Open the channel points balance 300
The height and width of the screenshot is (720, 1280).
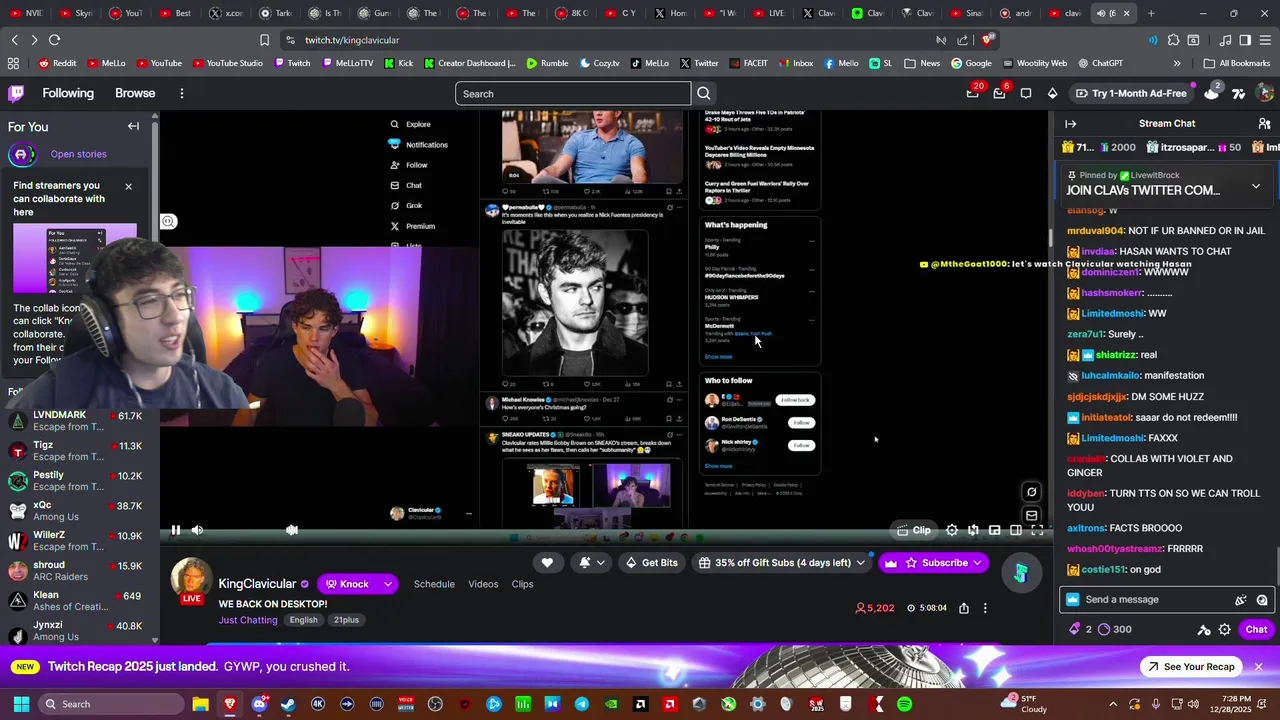(1114, 629)
